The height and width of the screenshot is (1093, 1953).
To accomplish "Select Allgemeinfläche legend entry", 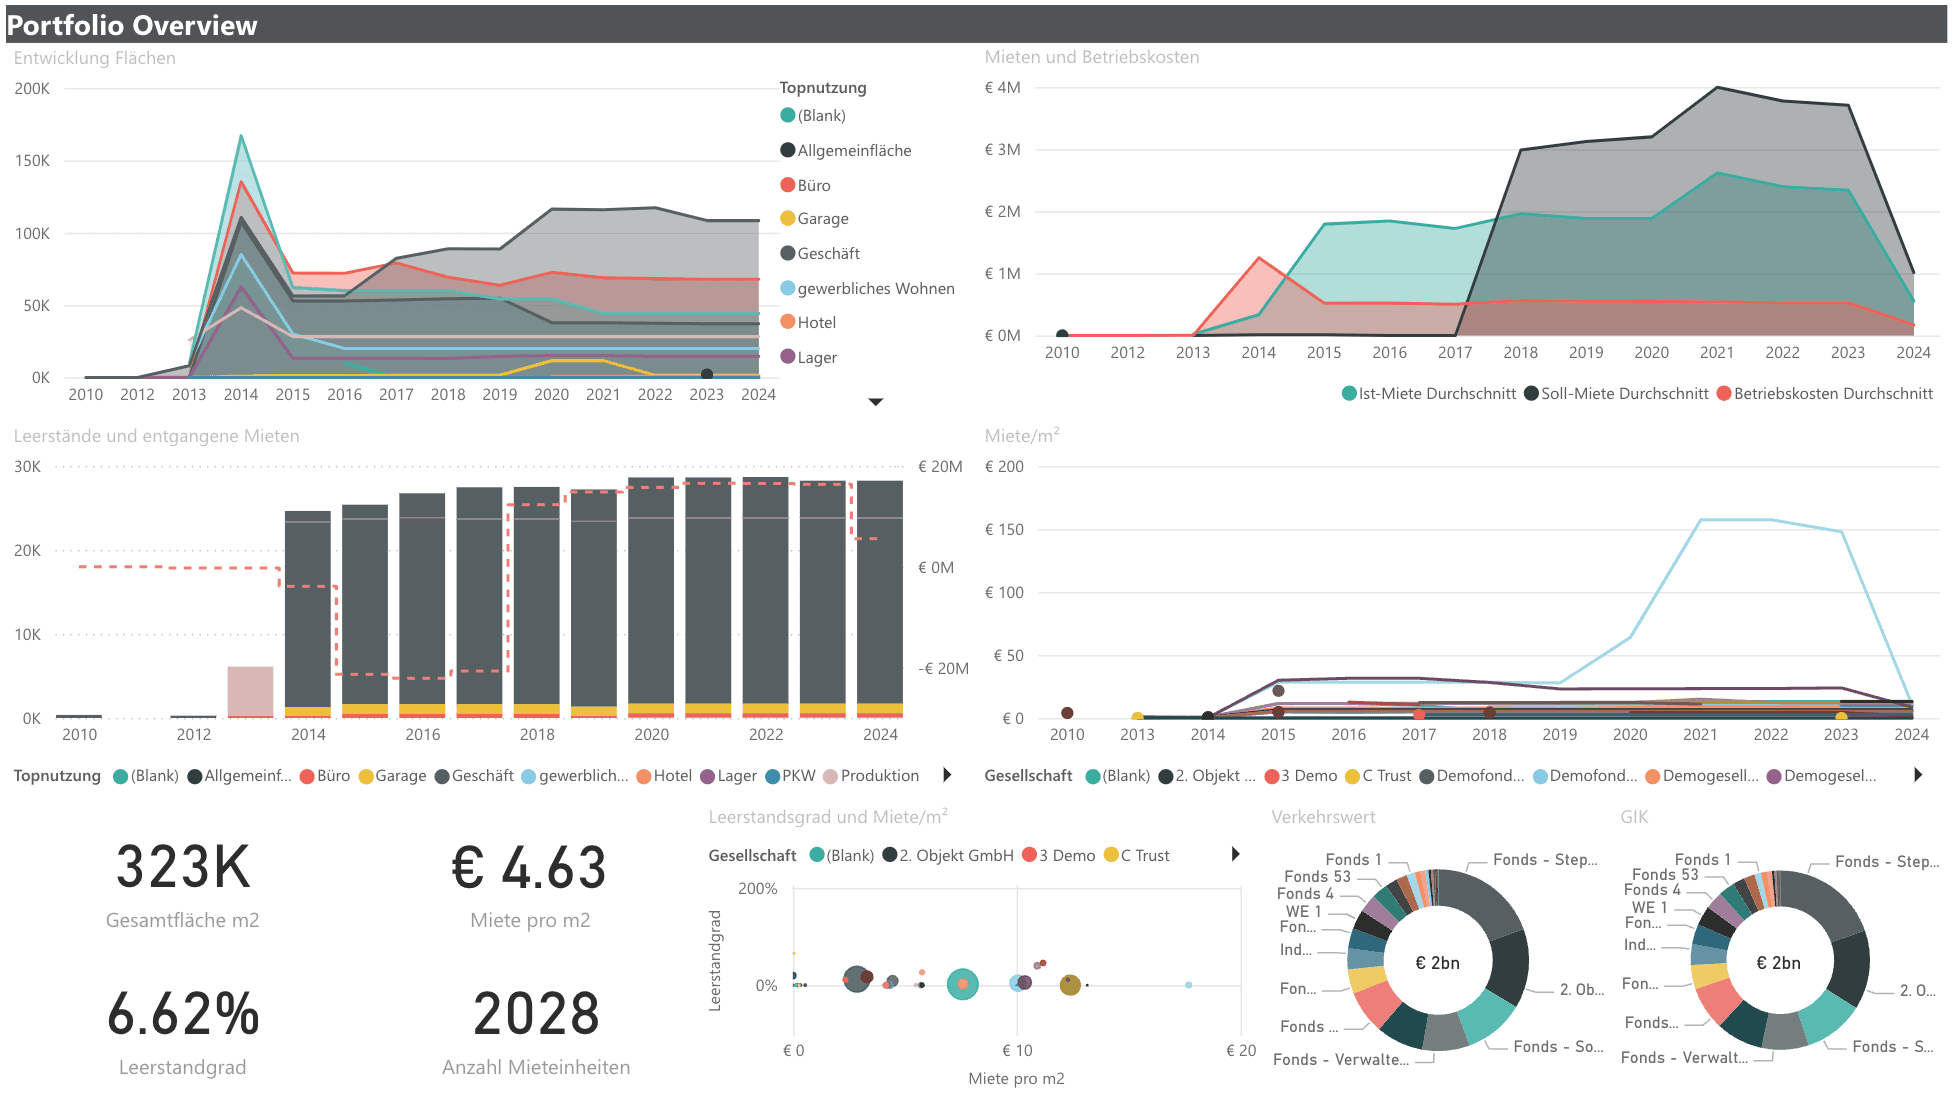I will [x=846, y=151].
